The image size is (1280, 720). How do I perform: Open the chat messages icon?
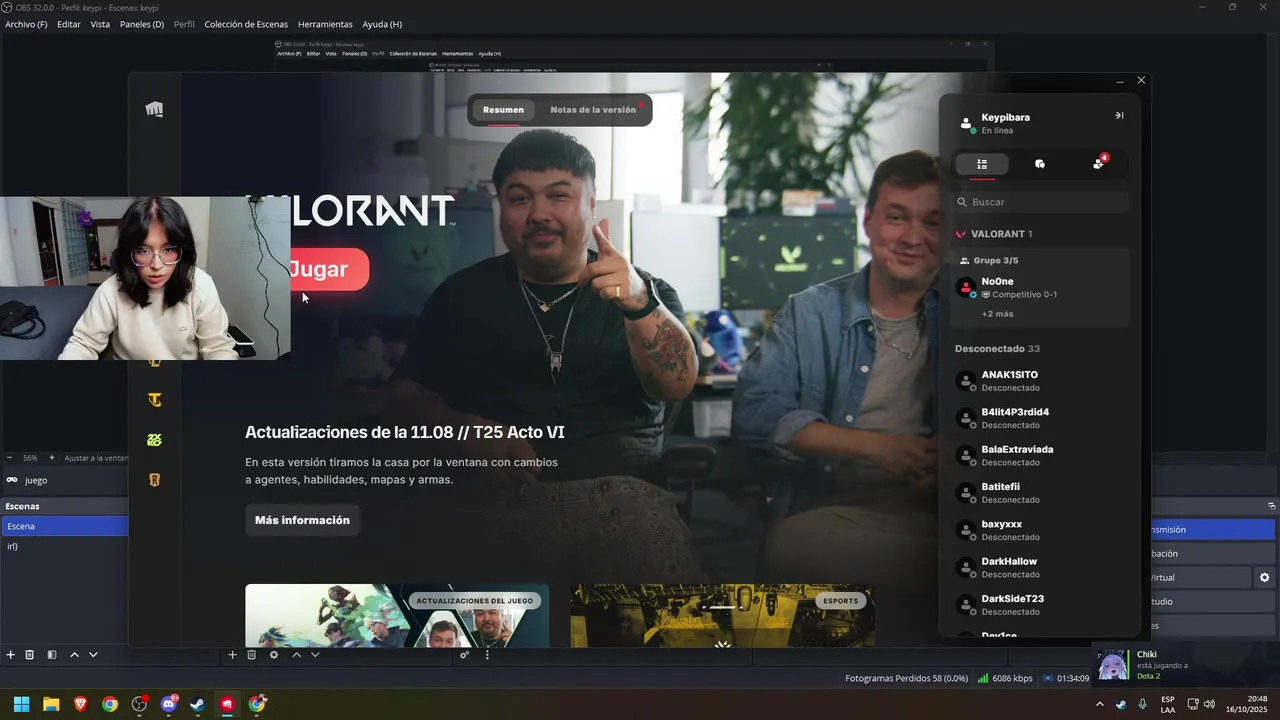click(1040, 164)
